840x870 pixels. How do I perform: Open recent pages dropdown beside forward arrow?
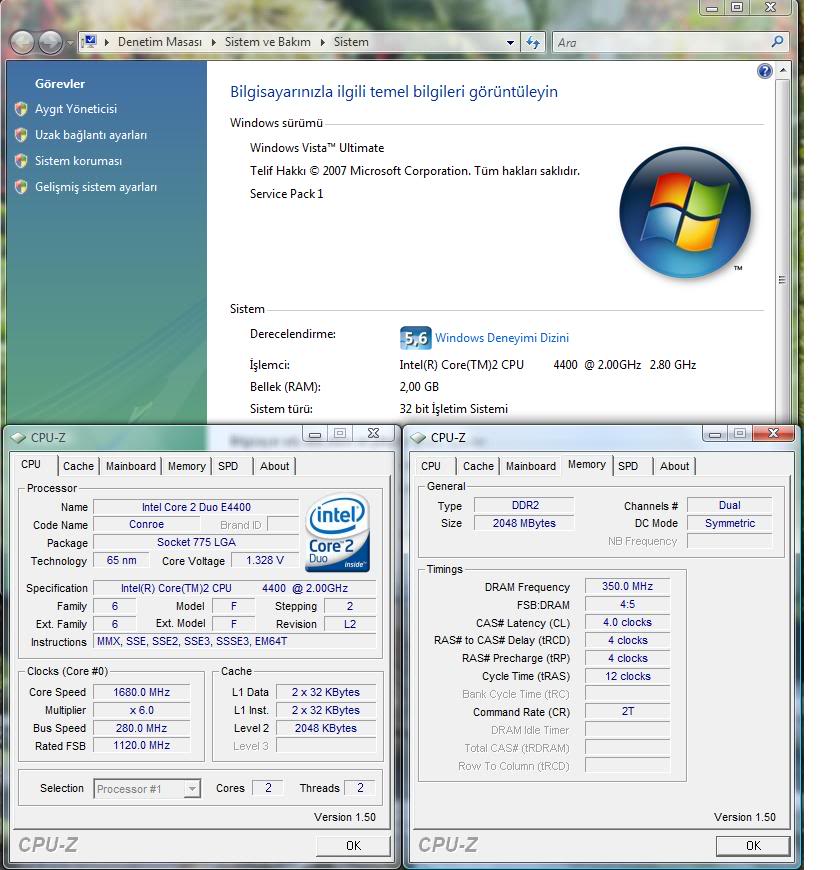click(x=70, y=43)
